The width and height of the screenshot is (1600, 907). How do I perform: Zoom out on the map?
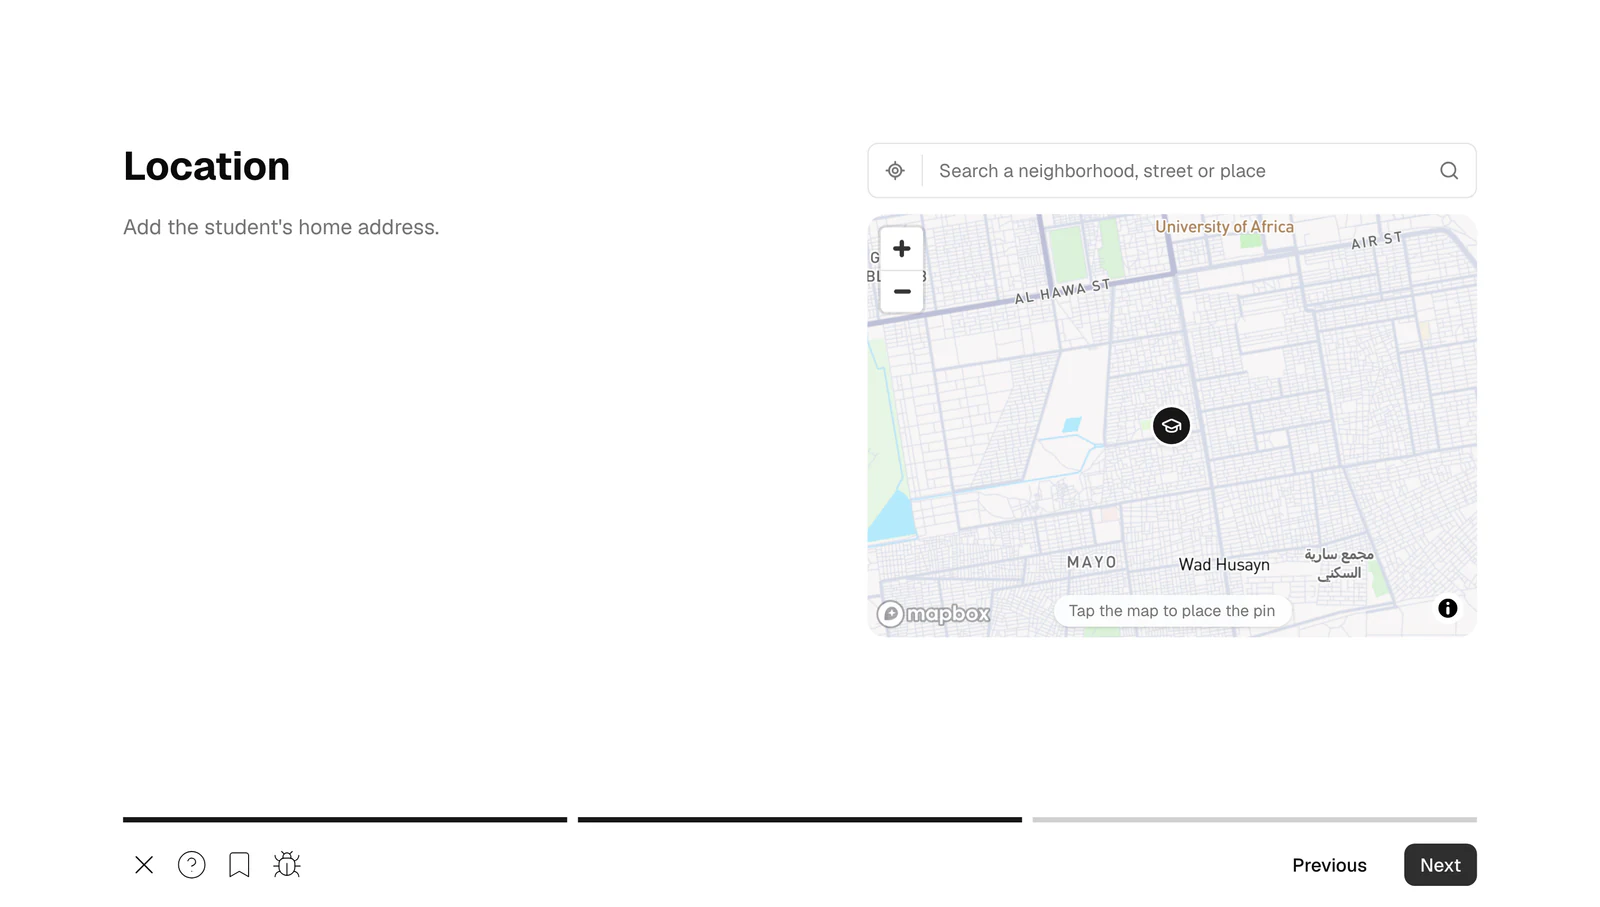click(901, 292)
